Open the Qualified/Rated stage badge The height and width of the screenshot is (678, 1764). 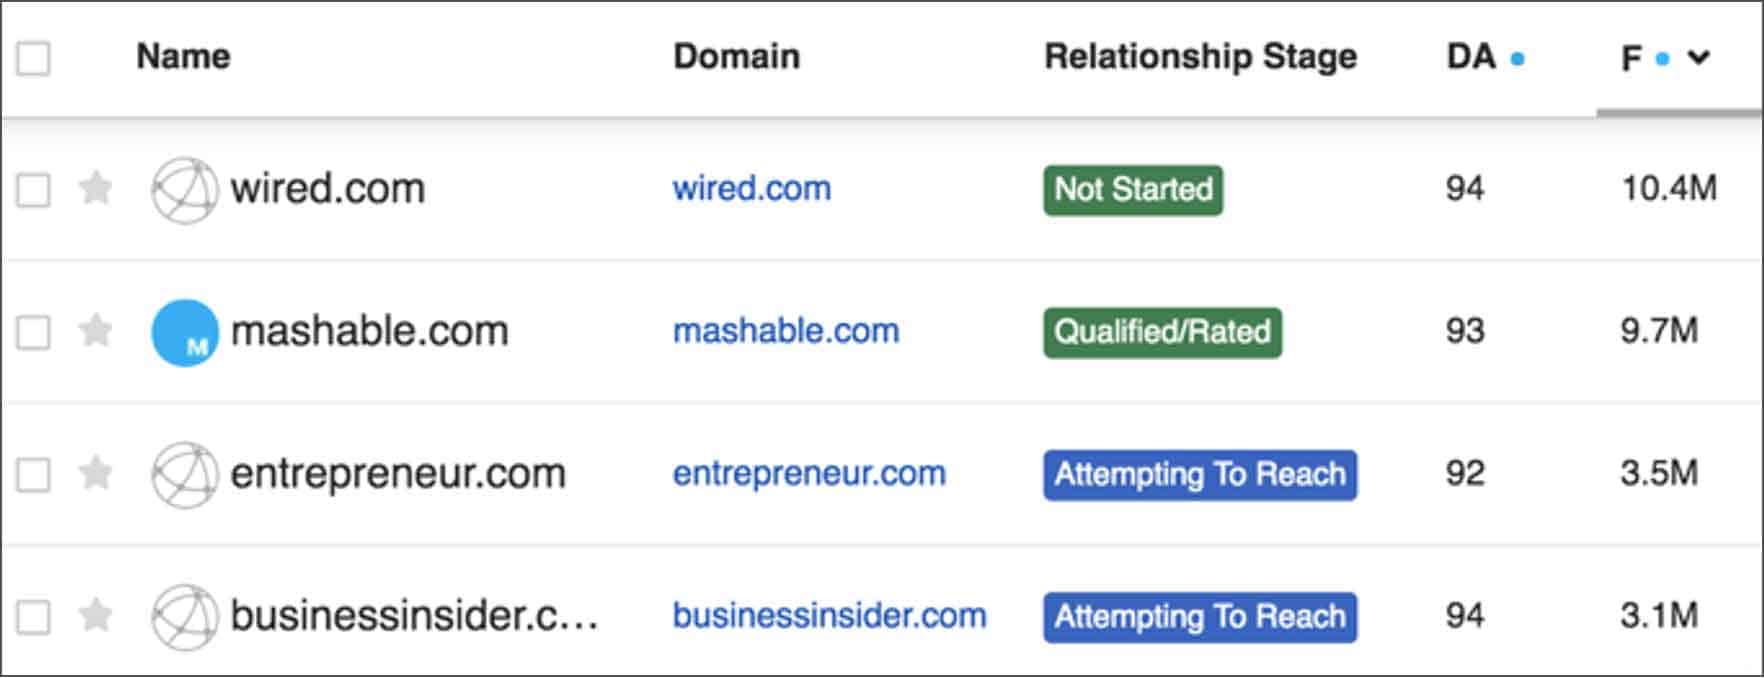[x=1162, y=332]
